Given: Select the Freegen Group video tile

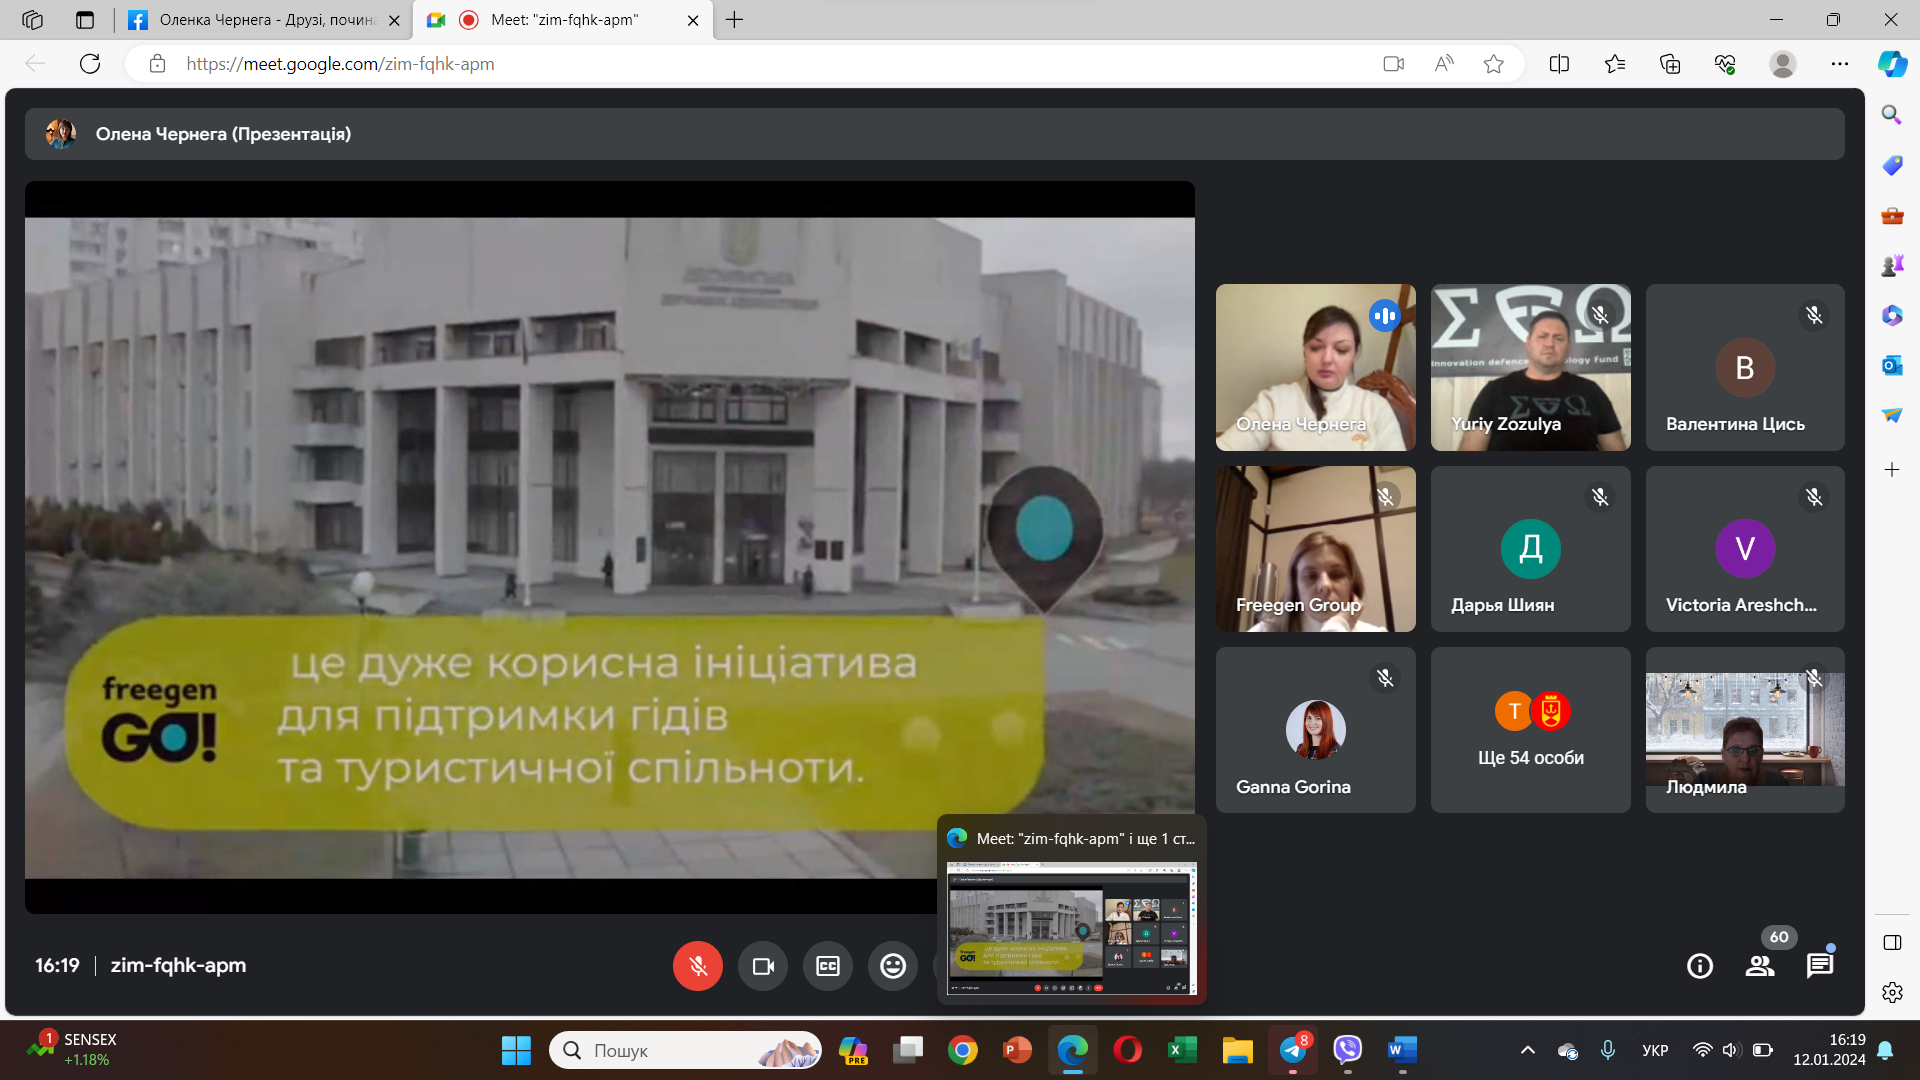Looking at the screenshot, I should click(1315, 548).
